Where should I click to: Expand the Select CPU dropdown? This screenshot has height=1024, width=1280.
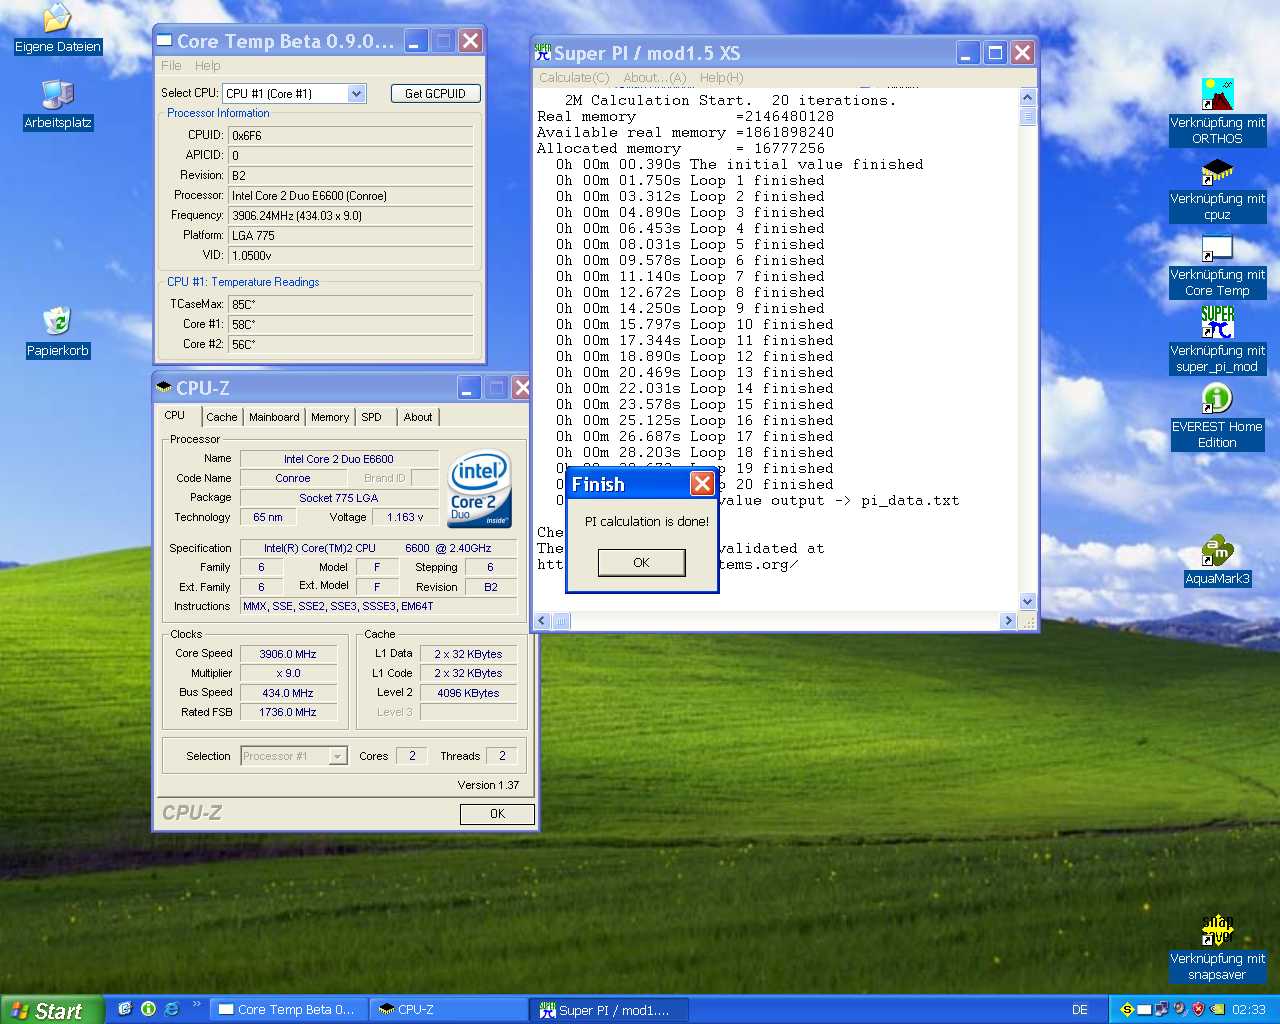pos(356,94)
